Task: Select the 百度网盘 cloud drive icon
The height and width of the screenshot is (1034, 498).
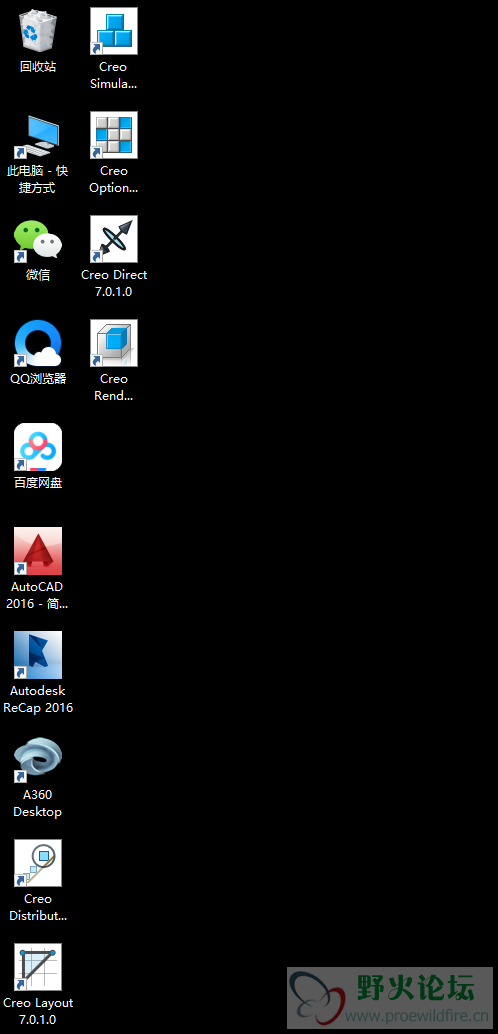Action: 38,447
